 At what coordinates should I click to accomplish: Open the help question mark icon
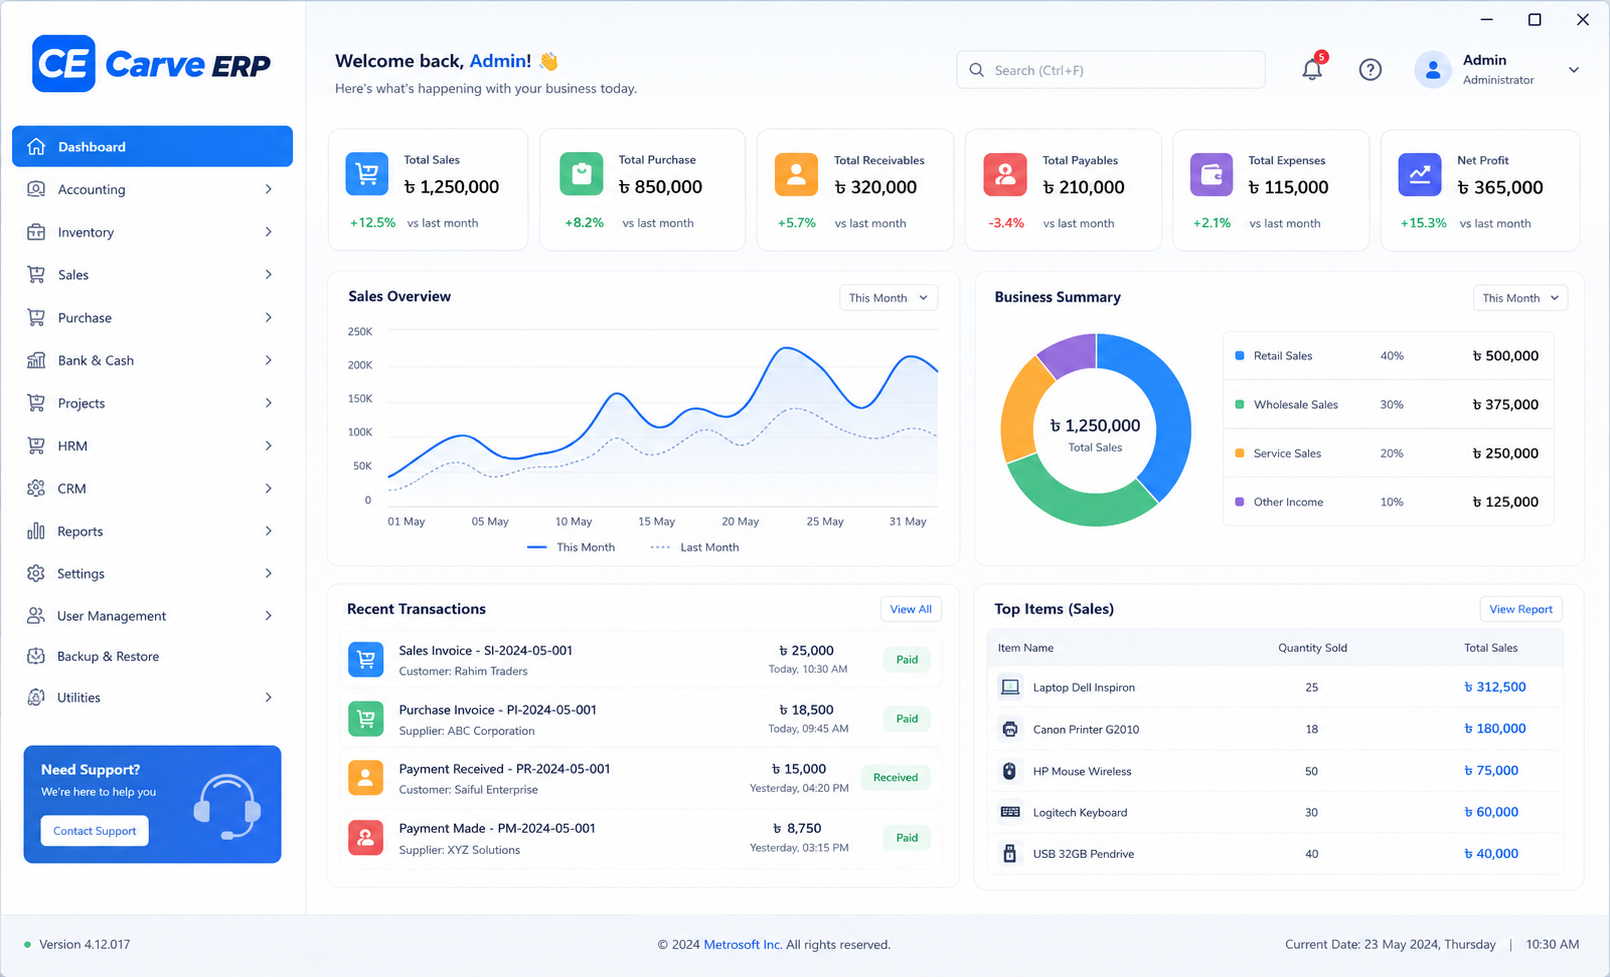(1370, 69)
